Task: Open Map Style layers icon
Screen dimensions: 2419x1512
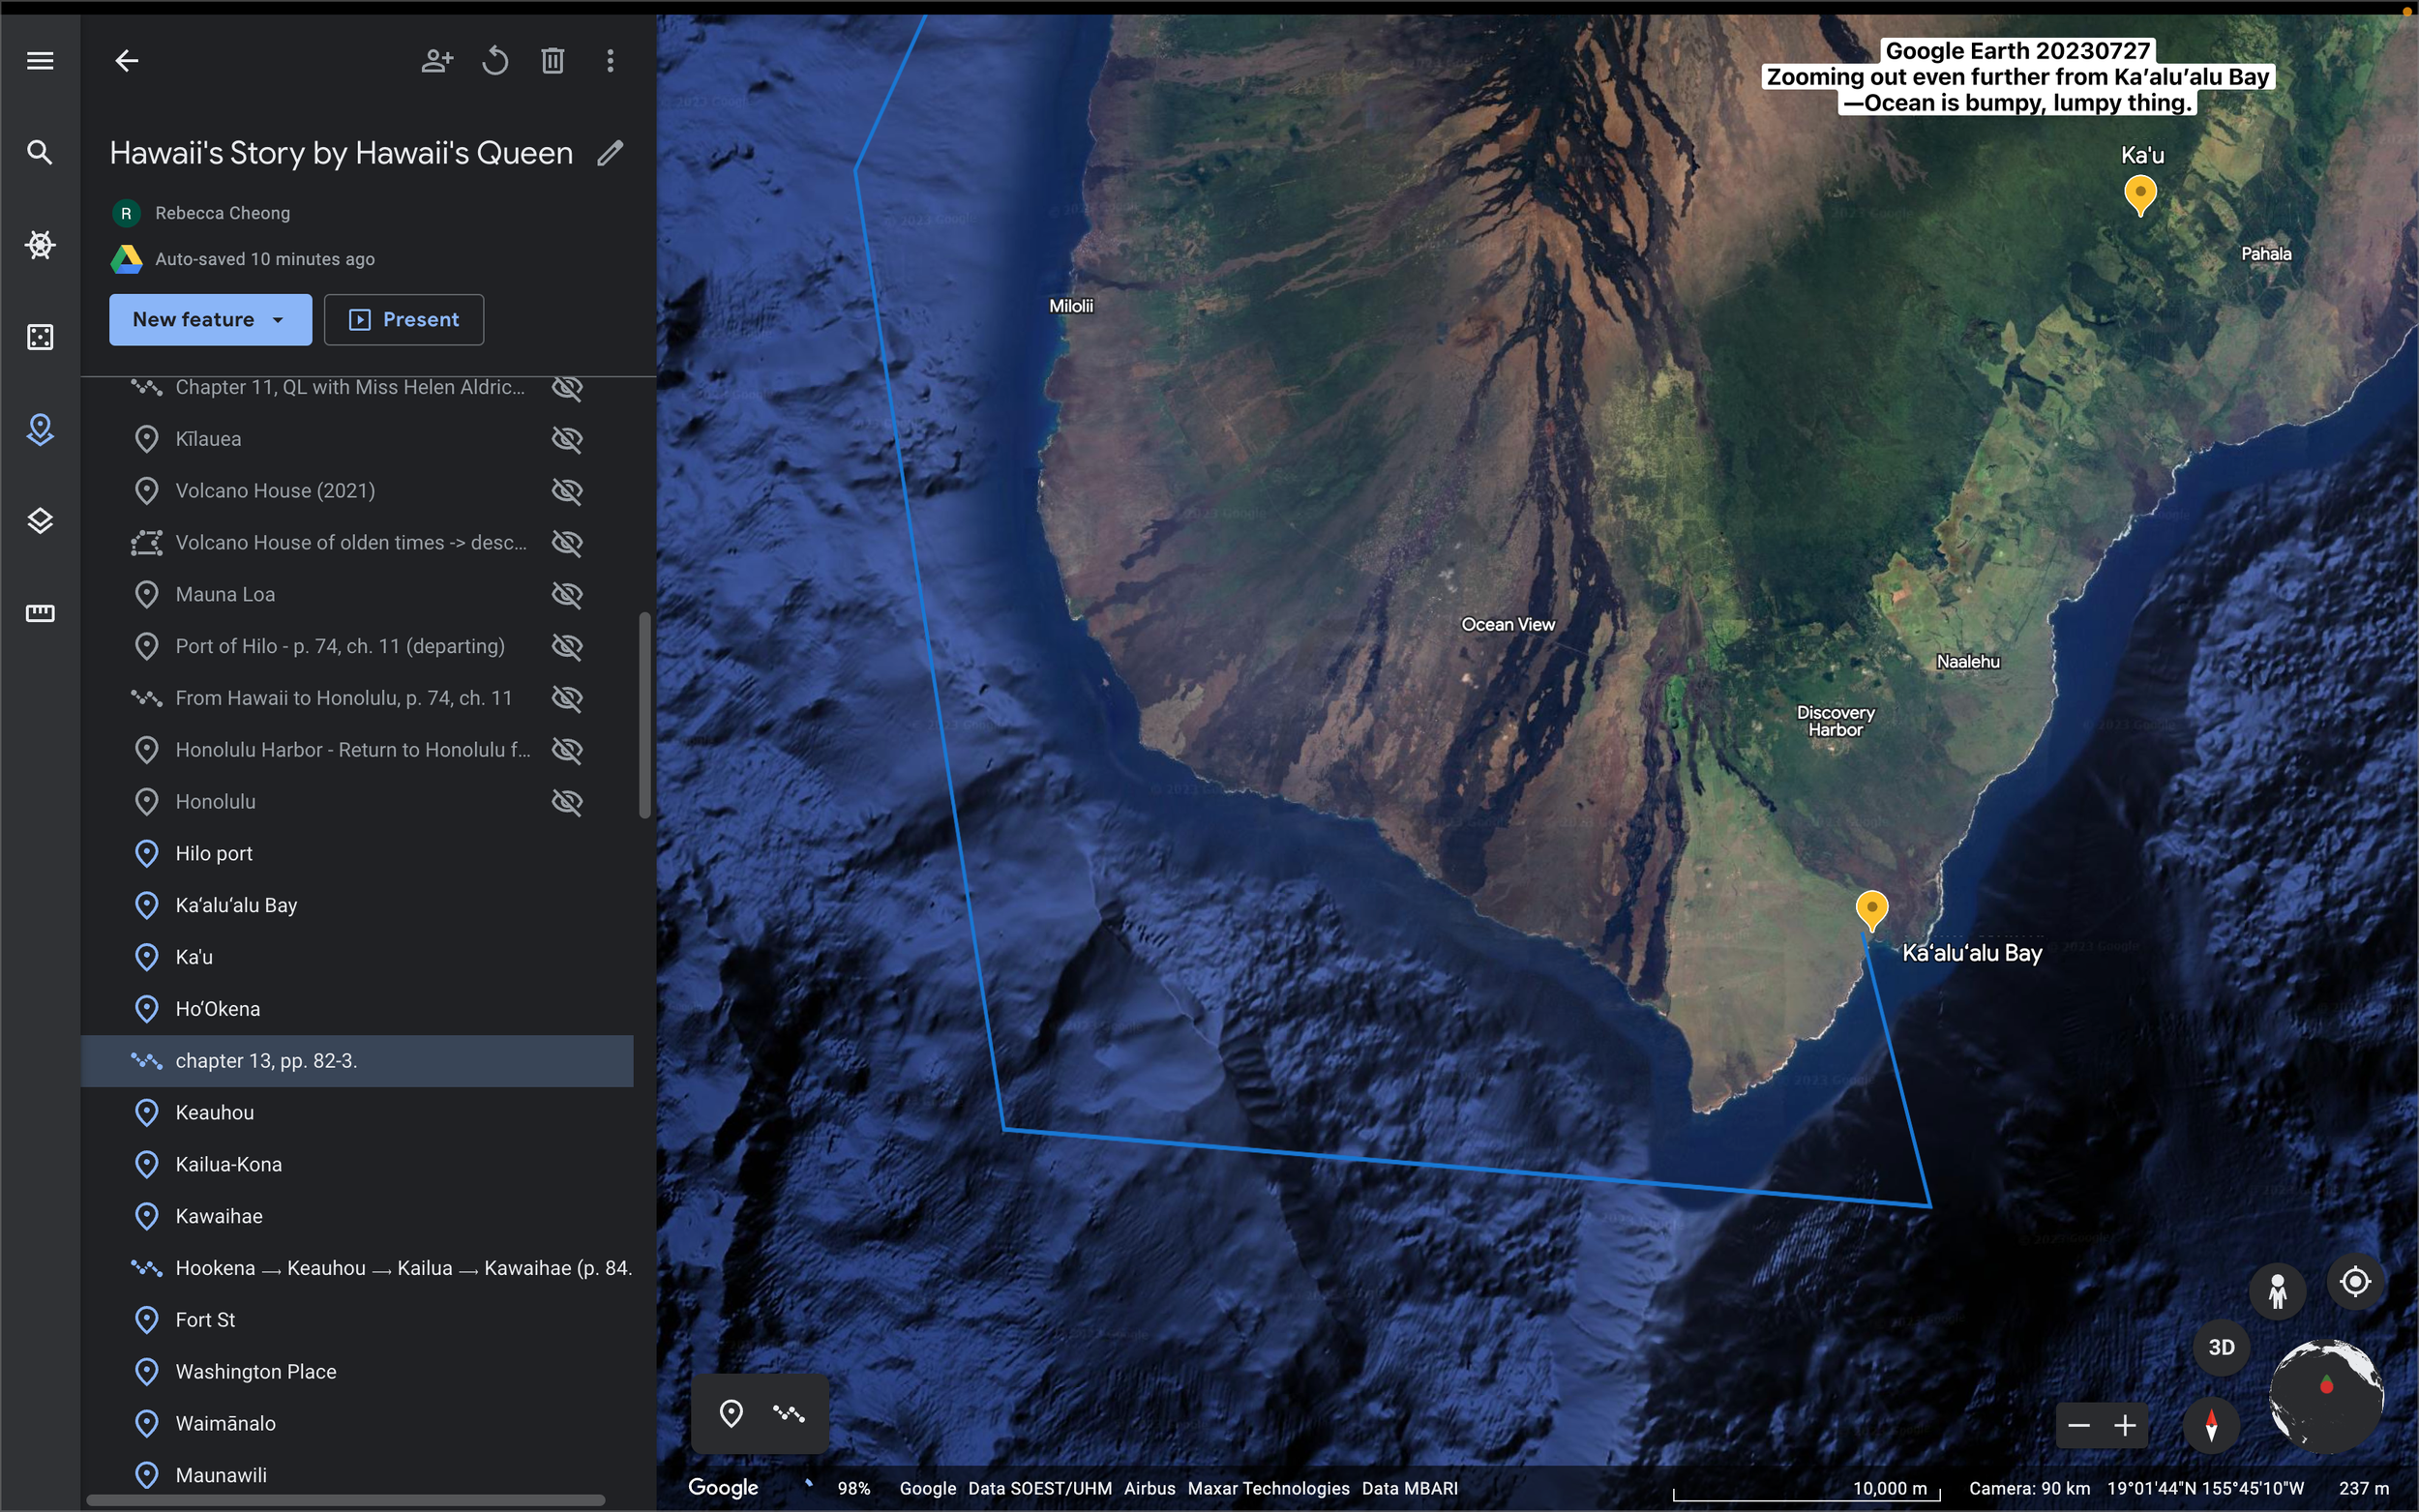Action: coord(40,521)
